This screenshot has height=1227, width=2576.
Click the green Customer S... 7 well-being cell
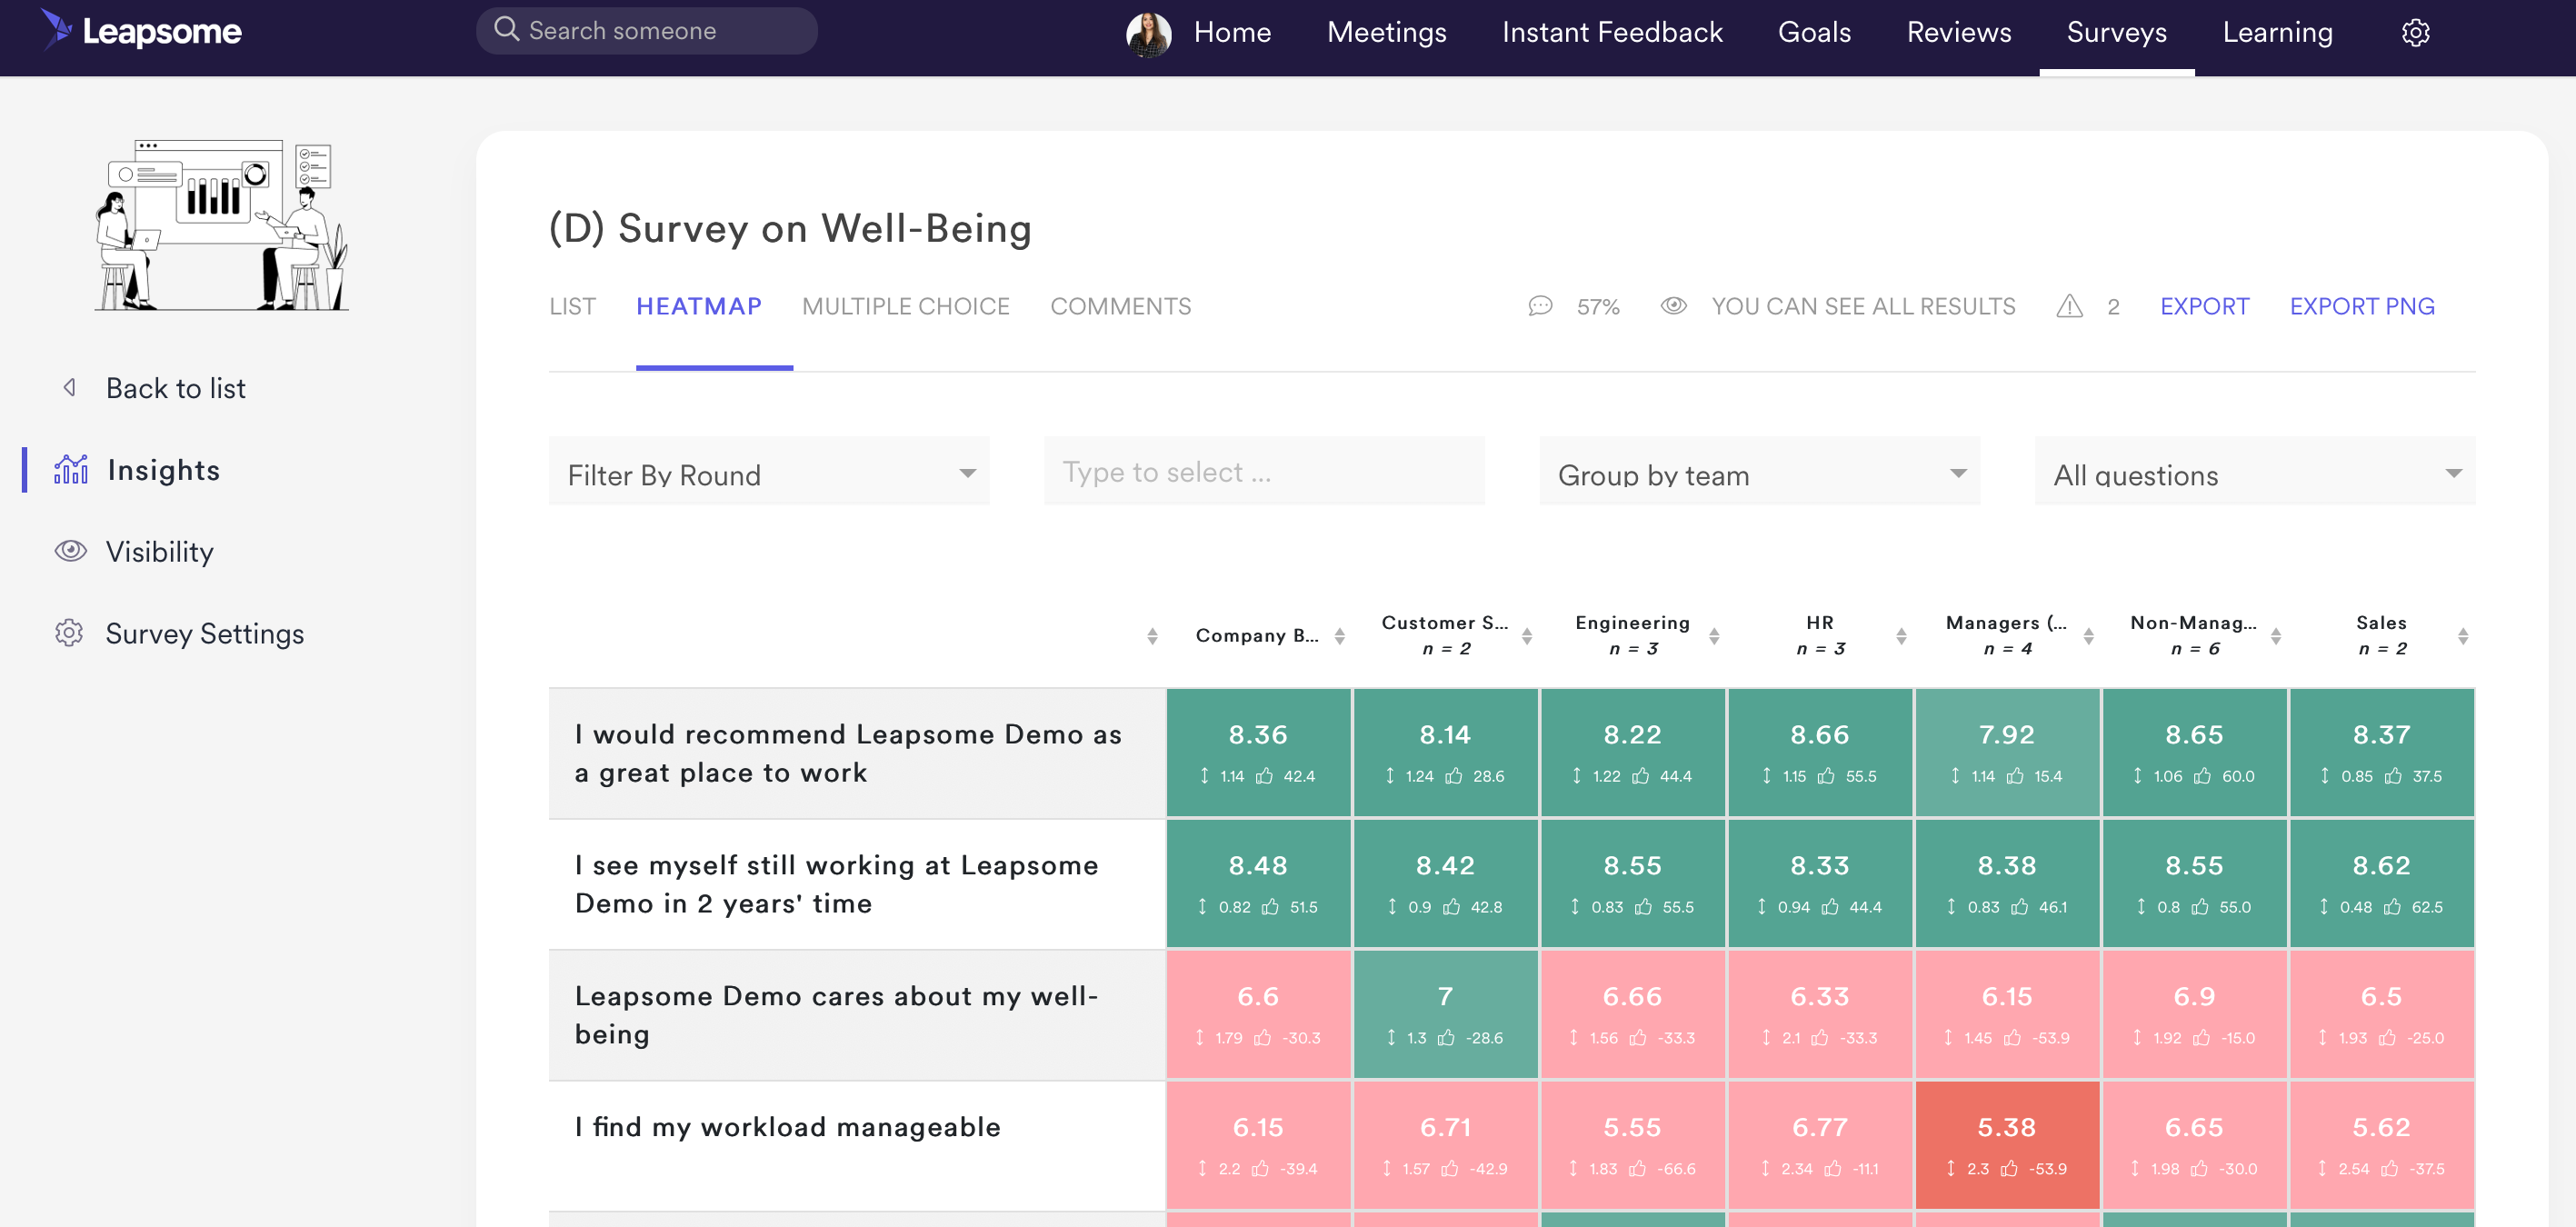1445,1014
